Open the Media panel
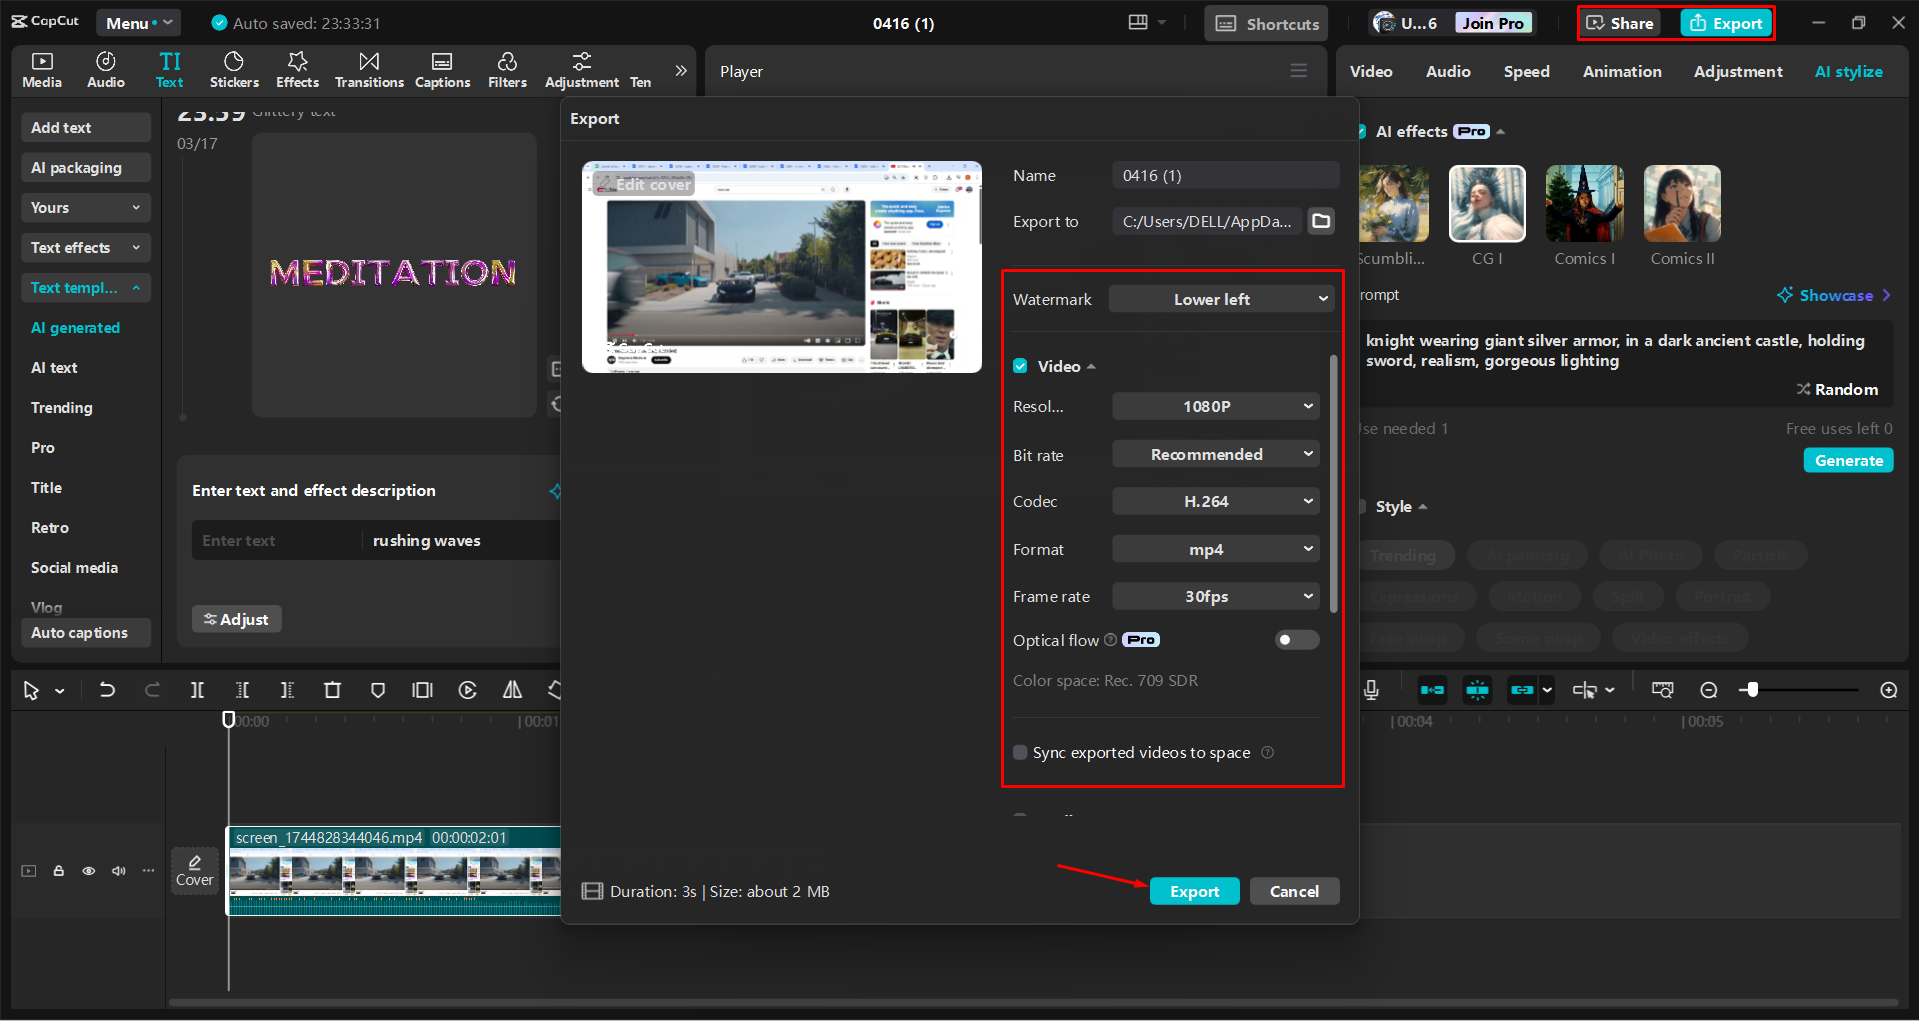 tap(42, 70)
